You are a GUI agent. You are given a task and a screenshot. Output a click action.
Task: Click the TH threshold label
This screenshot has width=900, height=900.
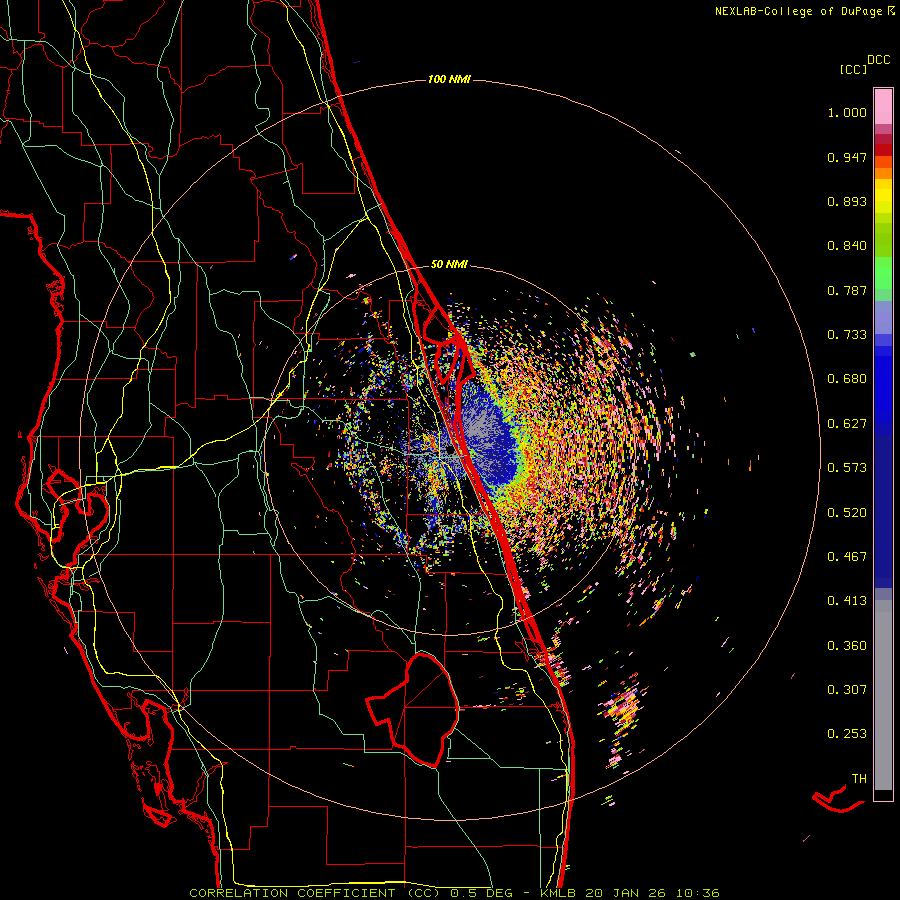(x=859, y=779)
